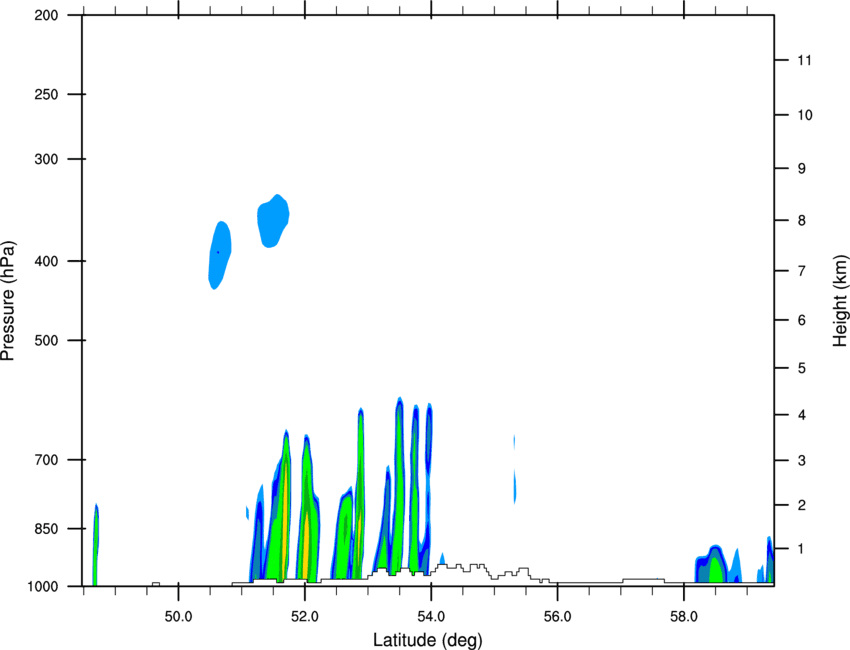This screenshot has width=850, height=650.
Task: Pick the 9 km height tick label
Action: (801, 169)
